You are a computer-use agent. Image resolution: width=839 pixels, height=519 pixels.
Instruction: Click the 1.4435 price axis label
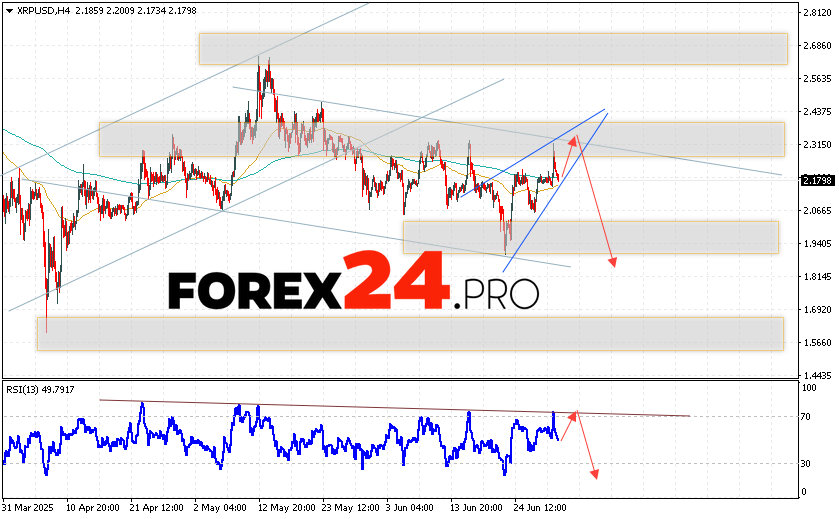pyautogui.click(x=817, y=375)
